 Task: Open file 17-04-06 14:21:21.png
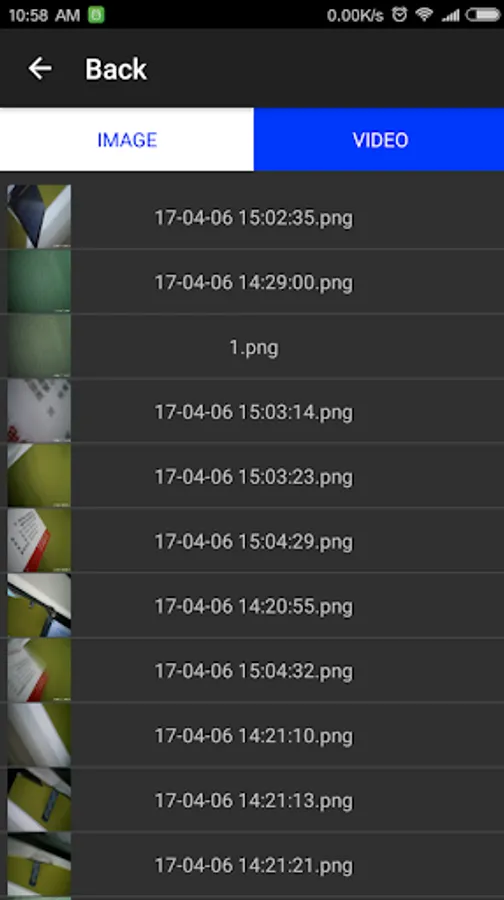252,865
